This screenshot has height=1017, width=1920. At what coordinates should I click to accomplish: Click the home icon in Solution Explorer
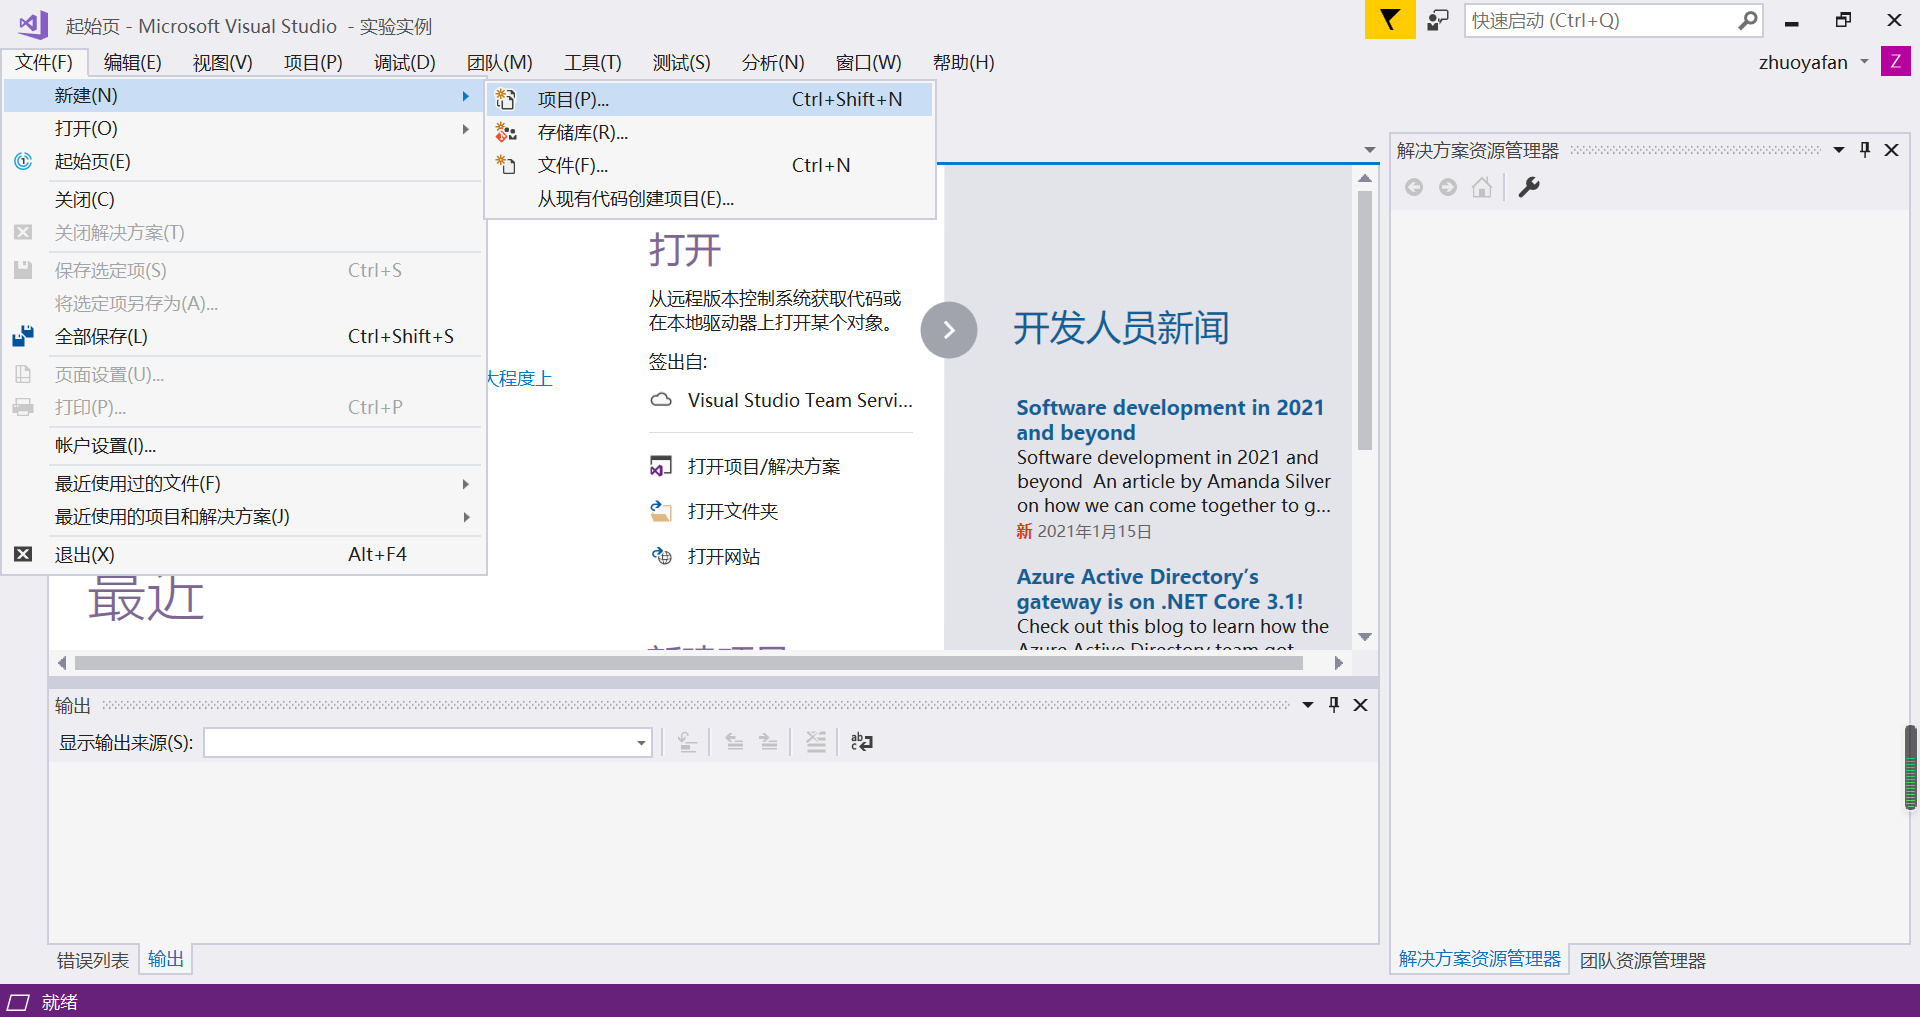tap(1482, 187)
